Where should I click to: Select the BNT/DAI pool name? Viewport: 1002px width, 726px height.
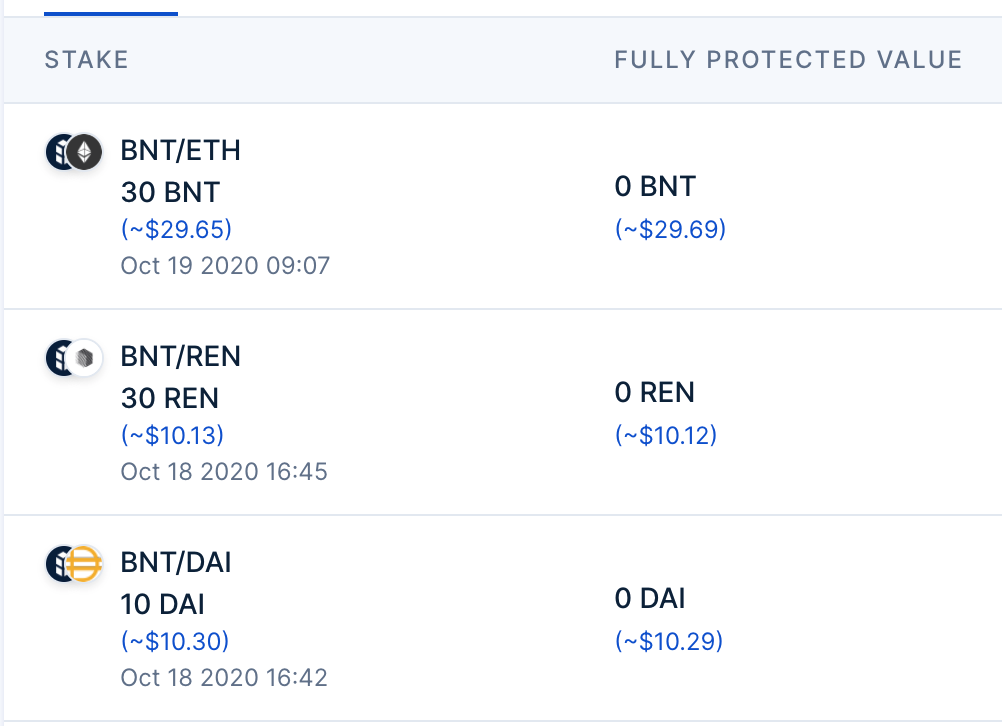coord(176,563)
